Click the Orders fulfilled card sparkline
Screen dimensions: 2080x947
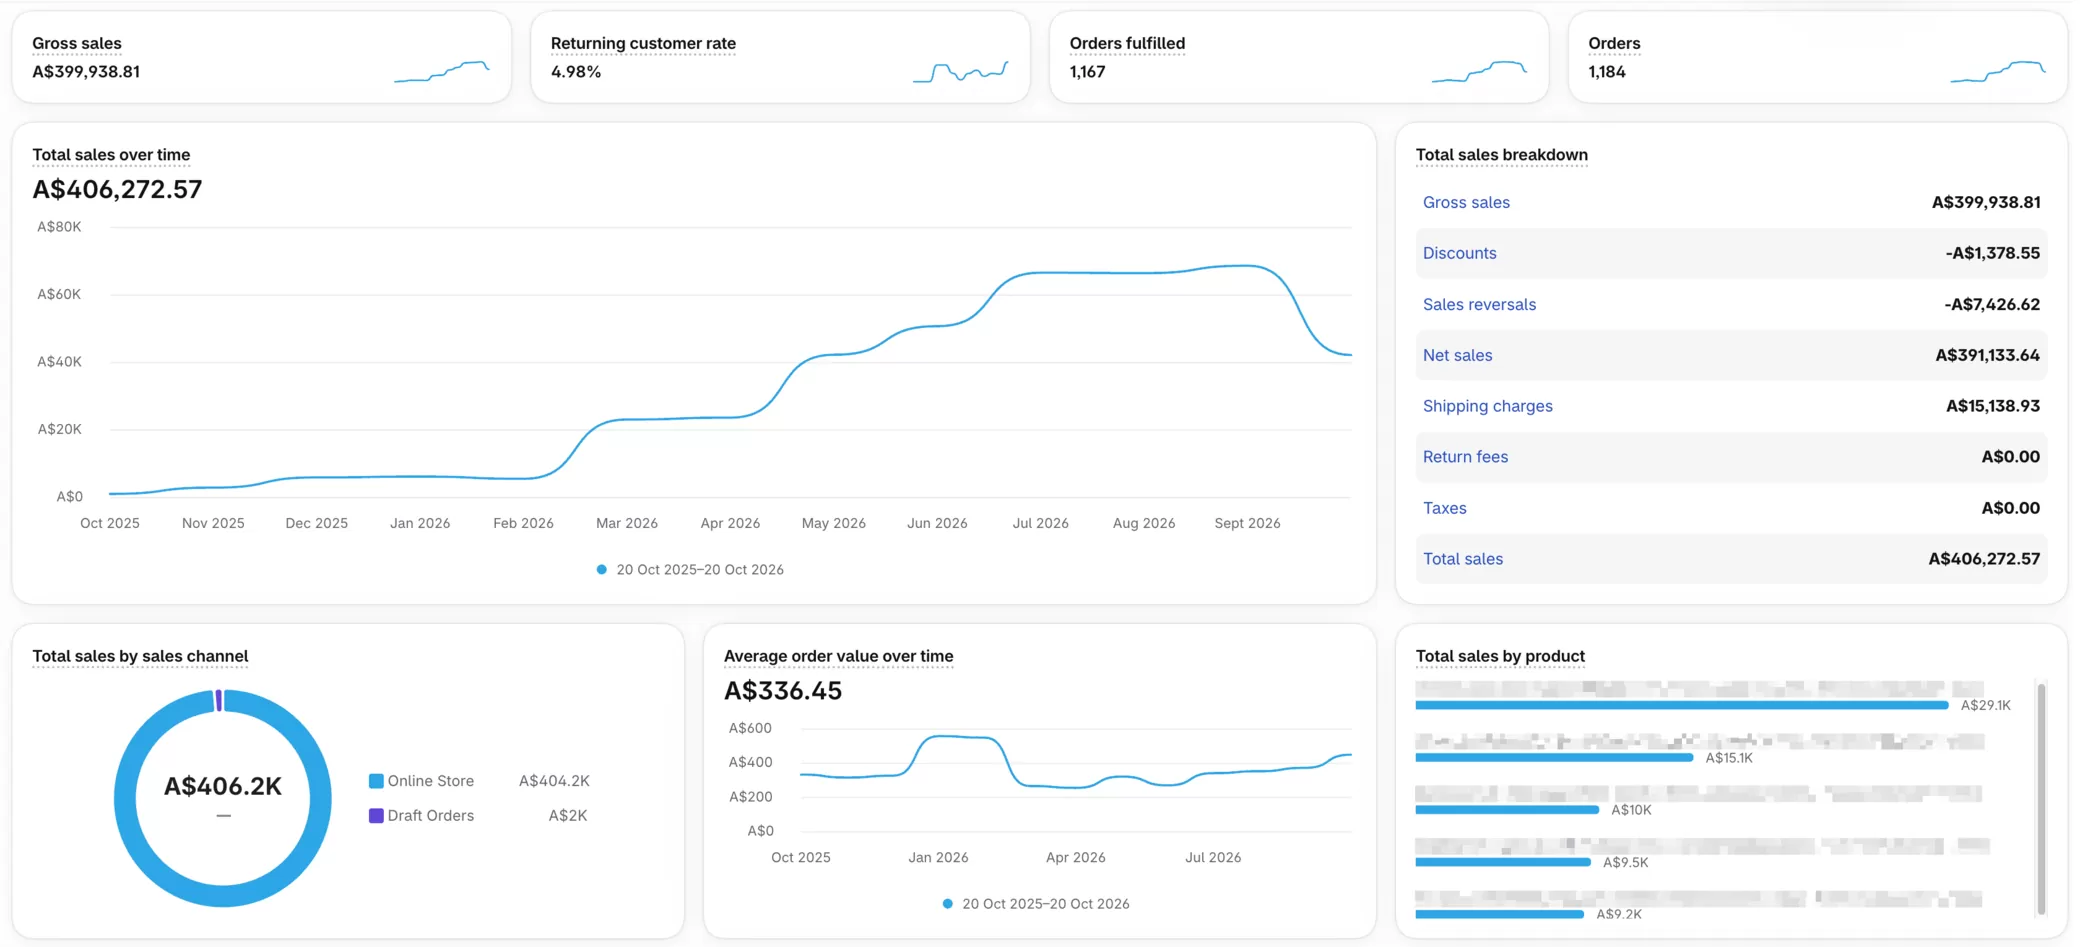1480,71
